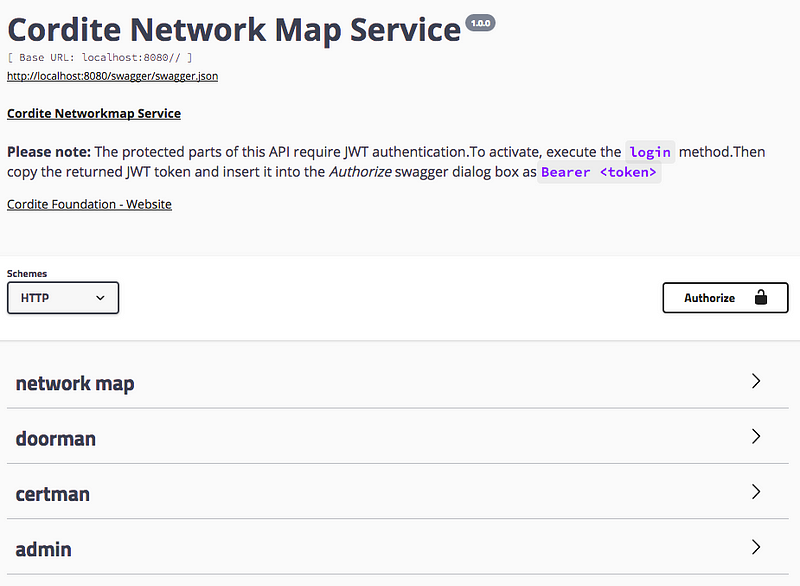Click the Authorize button label
This screenshot has width=800, height=586.
tap(709, 298)
